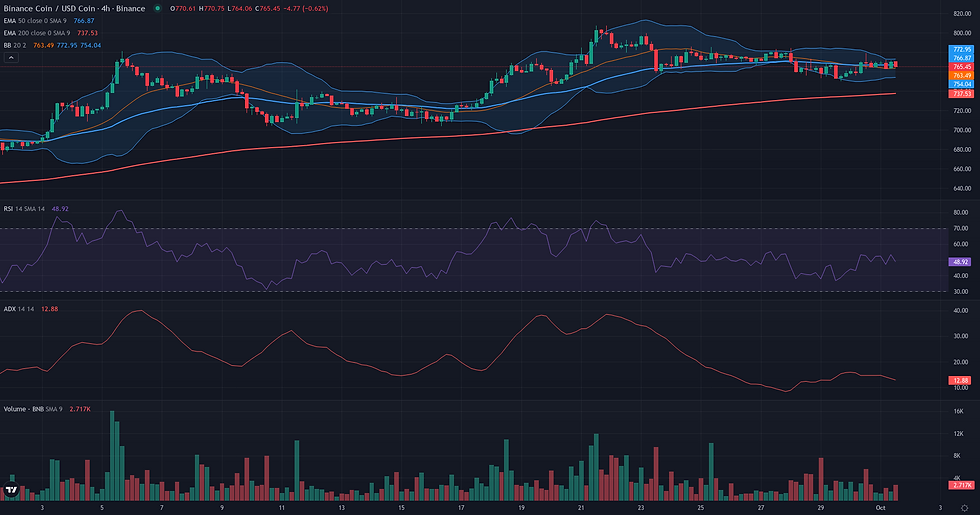
Task: Click the 12.88 ADX value label on axis
Action: [961, 380]
